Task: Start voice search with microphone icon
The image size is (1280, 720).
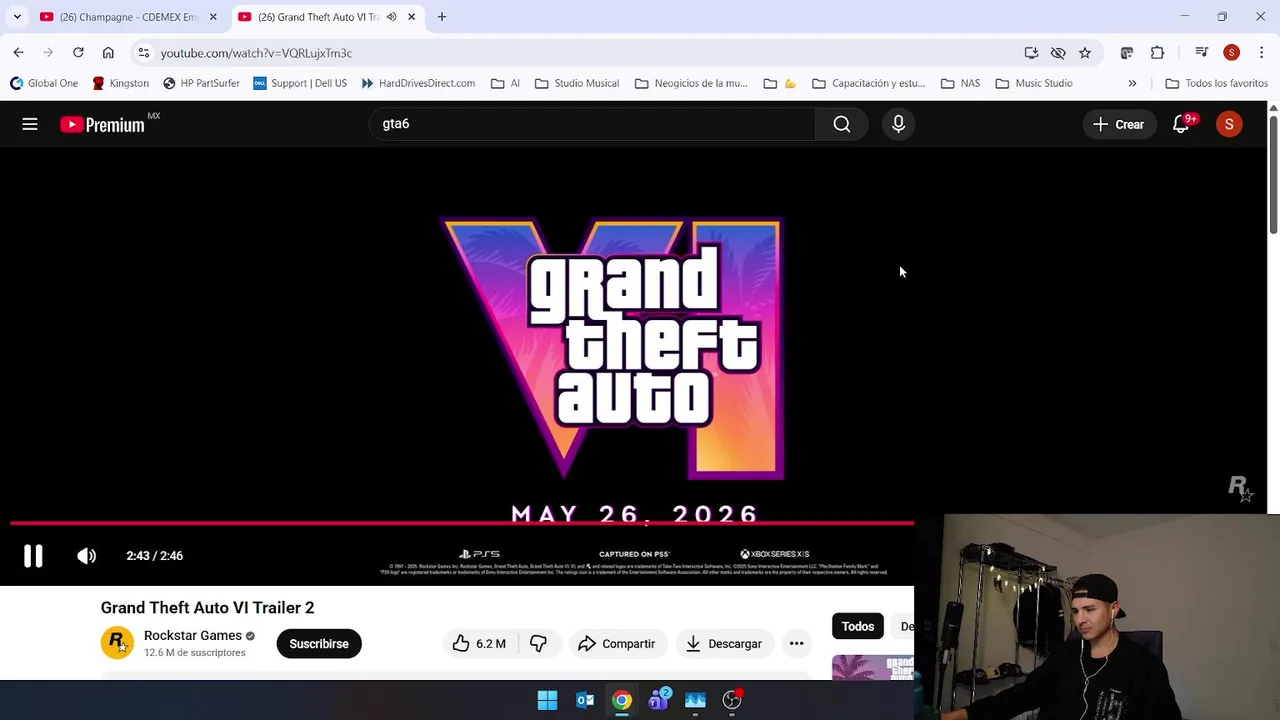Action: [x=898, y=124]
